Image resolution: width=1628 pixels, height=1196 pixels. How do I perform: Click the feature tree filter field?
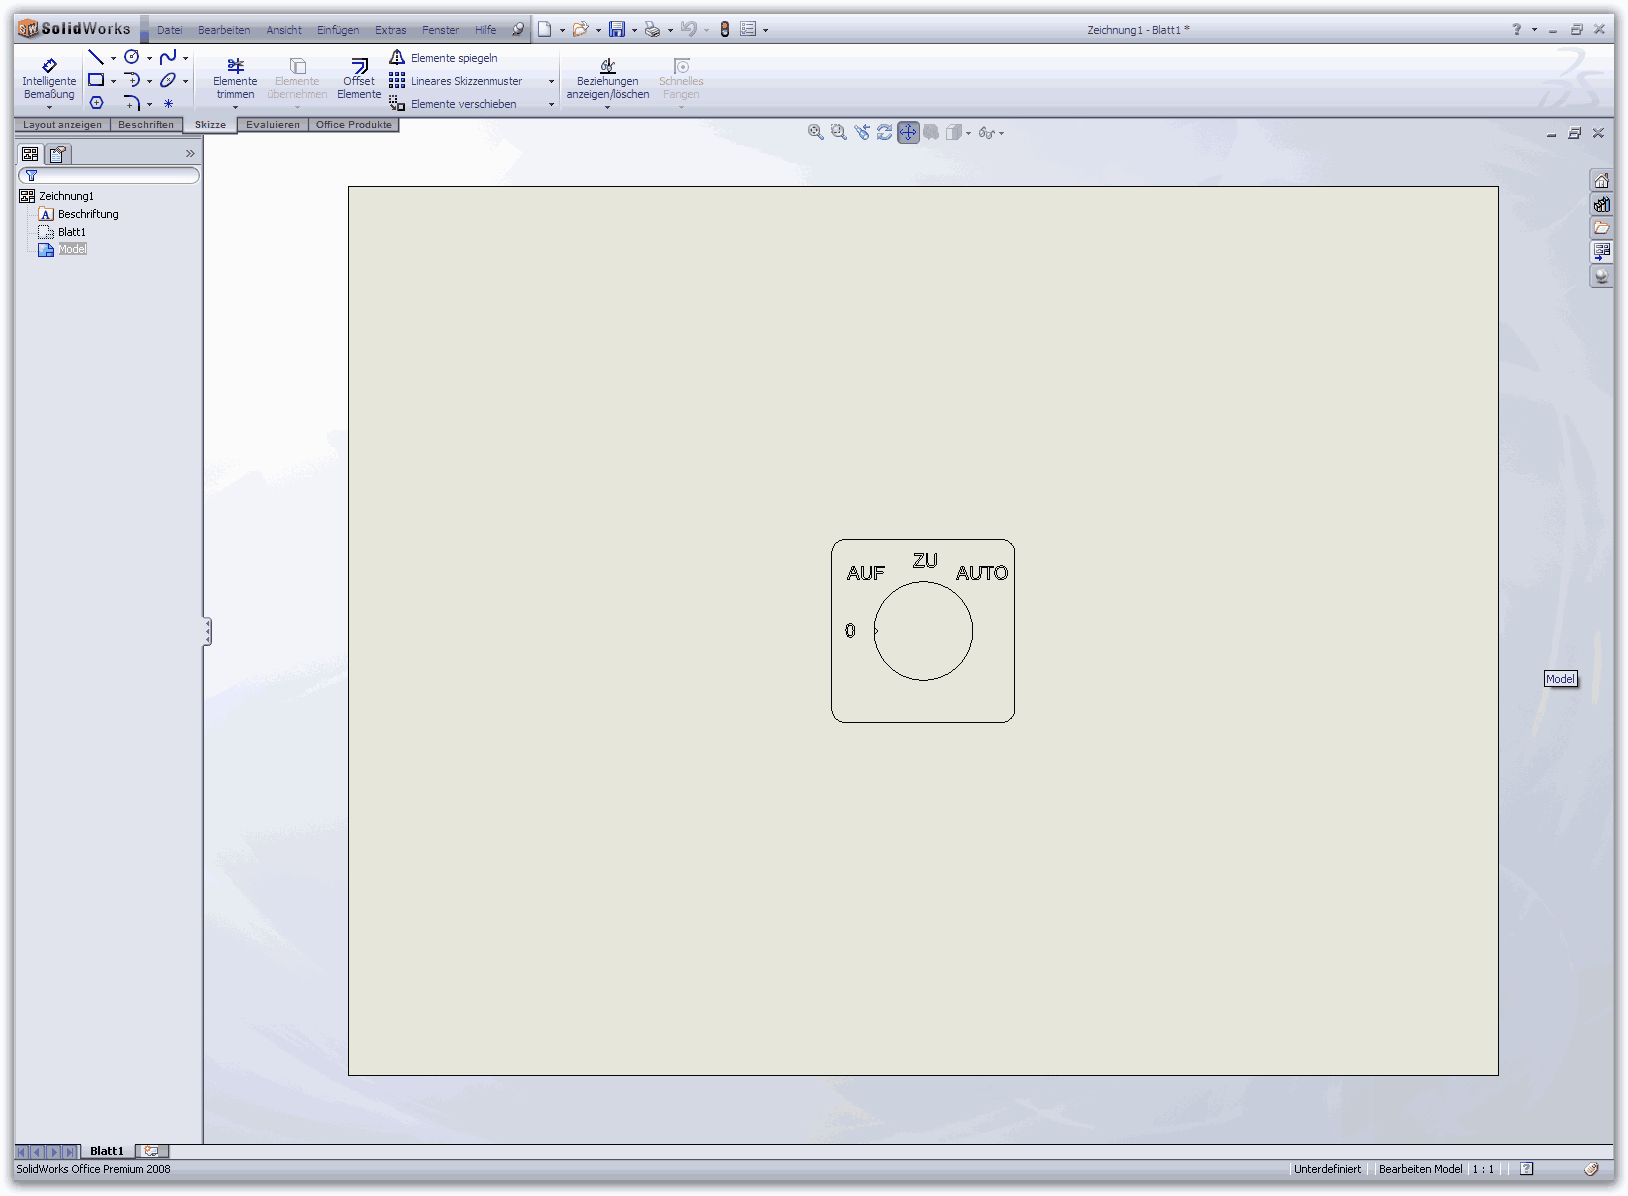[109, 176]
